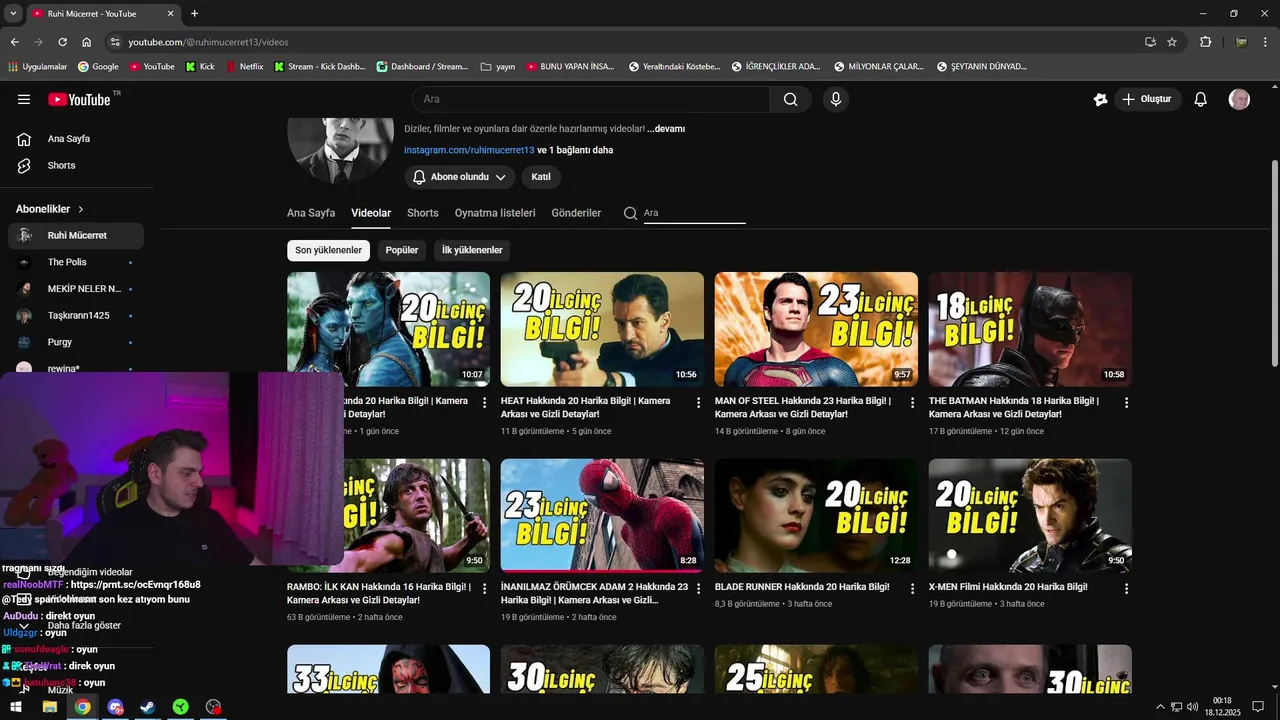Reload the page in Chrome
This screenshot has height=720, width=1280.
62,42
